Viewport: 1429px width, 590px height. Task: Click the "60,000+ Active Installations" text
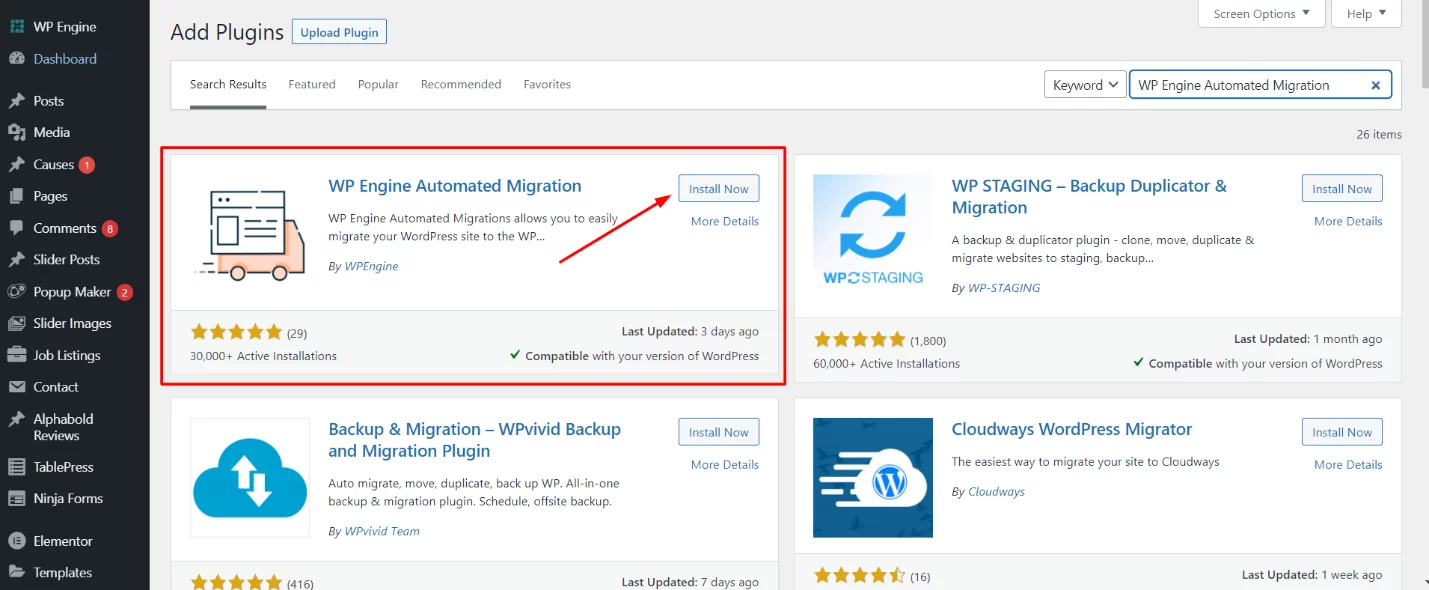click(887, 364)
